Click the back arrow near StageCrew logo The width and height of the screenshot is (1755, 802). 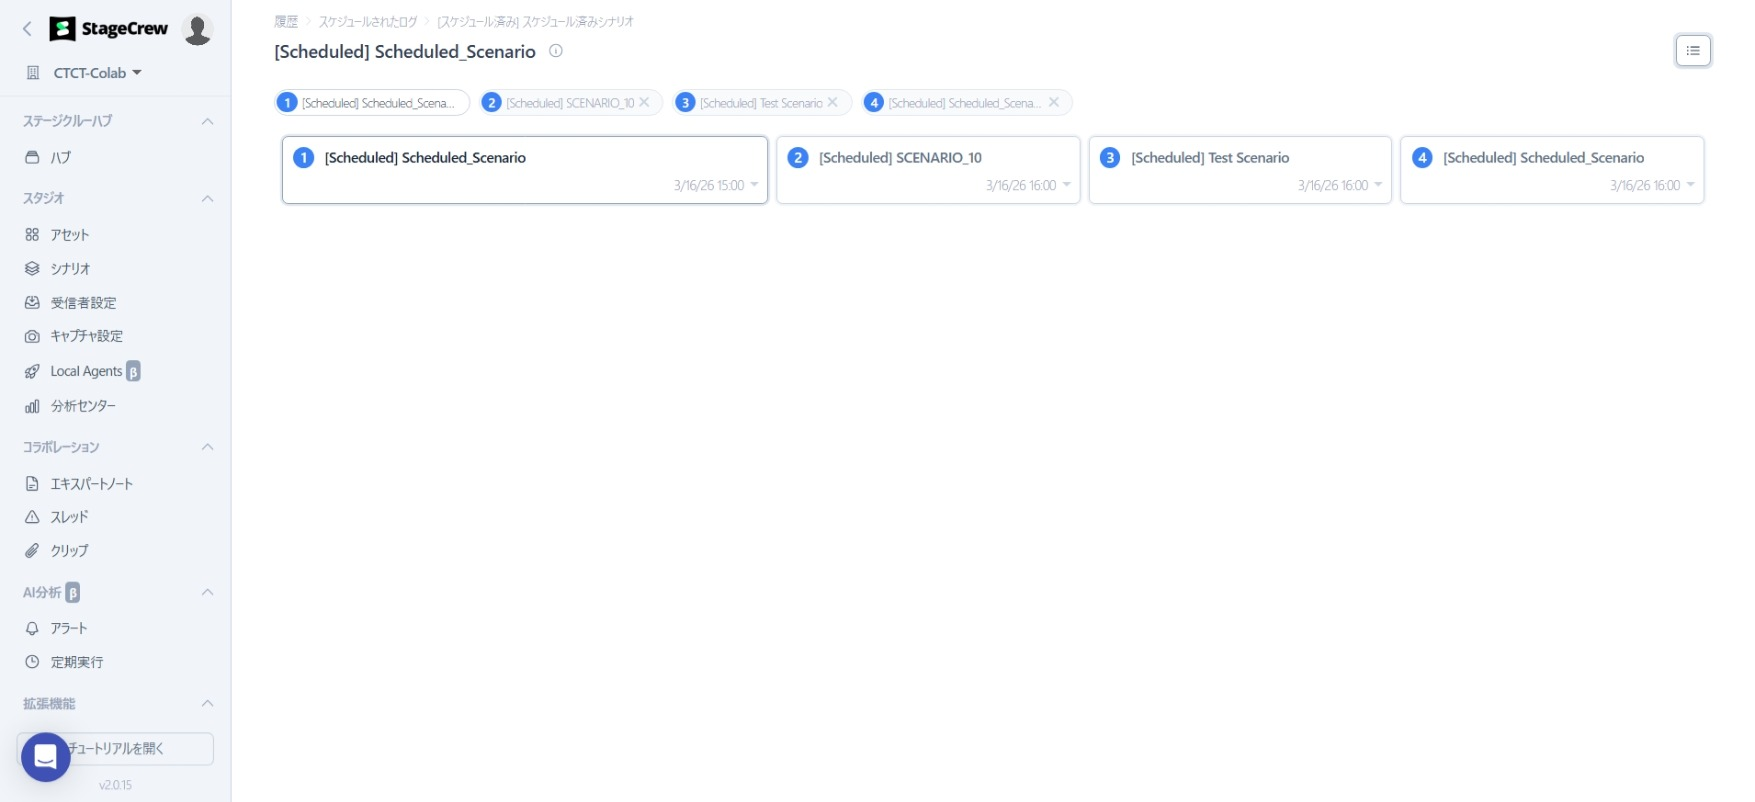pos(27,29)
